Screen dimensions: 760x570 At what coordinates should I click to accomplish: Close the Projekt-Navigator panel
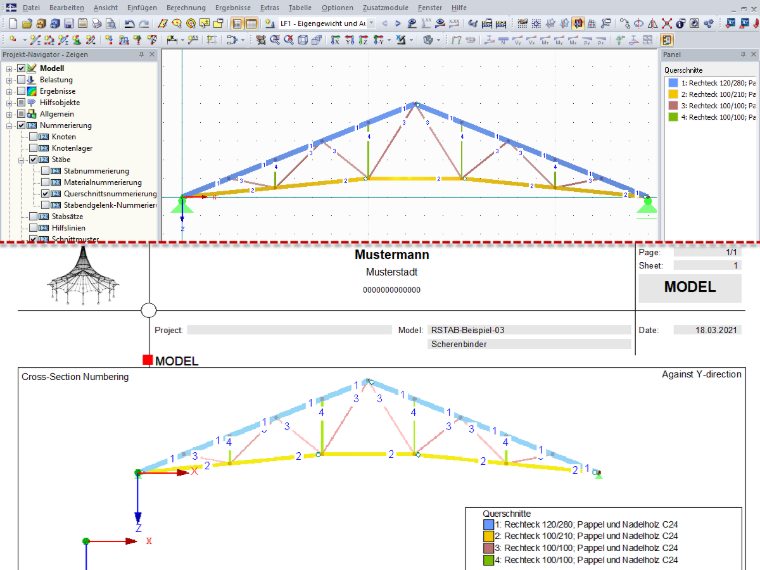(152, 54)
